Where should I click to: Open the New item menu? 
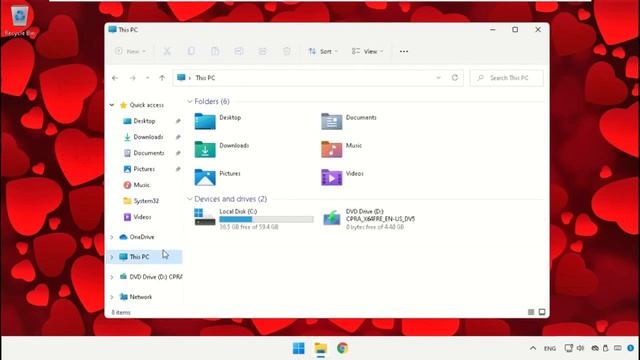[x=130, y=51]
